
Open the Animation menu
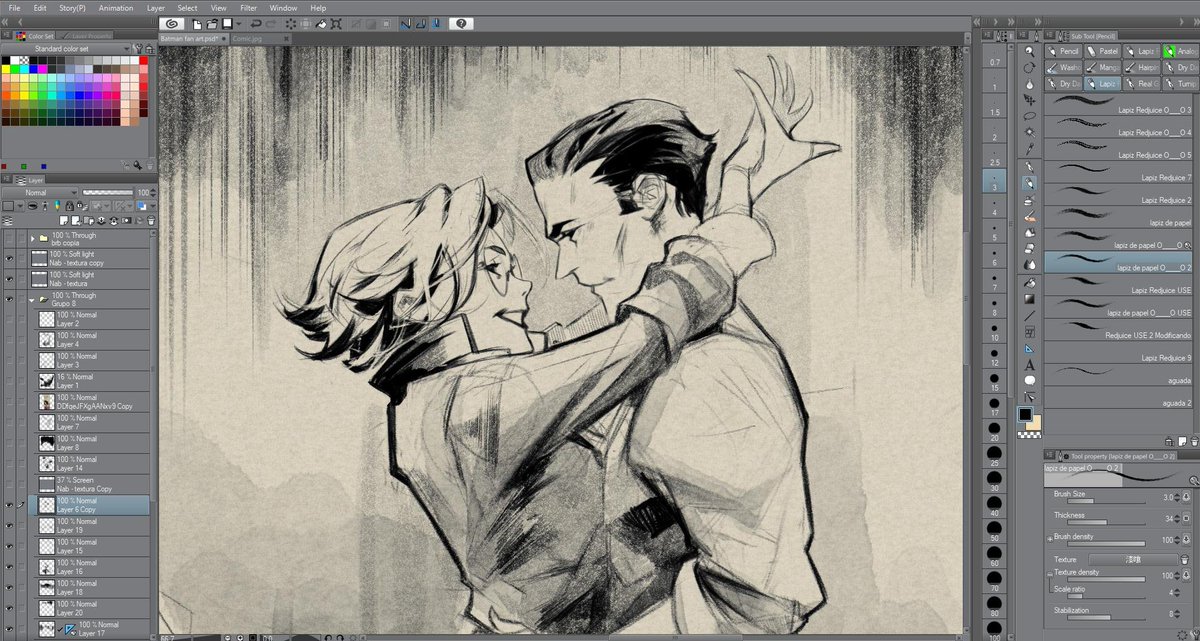tap(117, 7)
